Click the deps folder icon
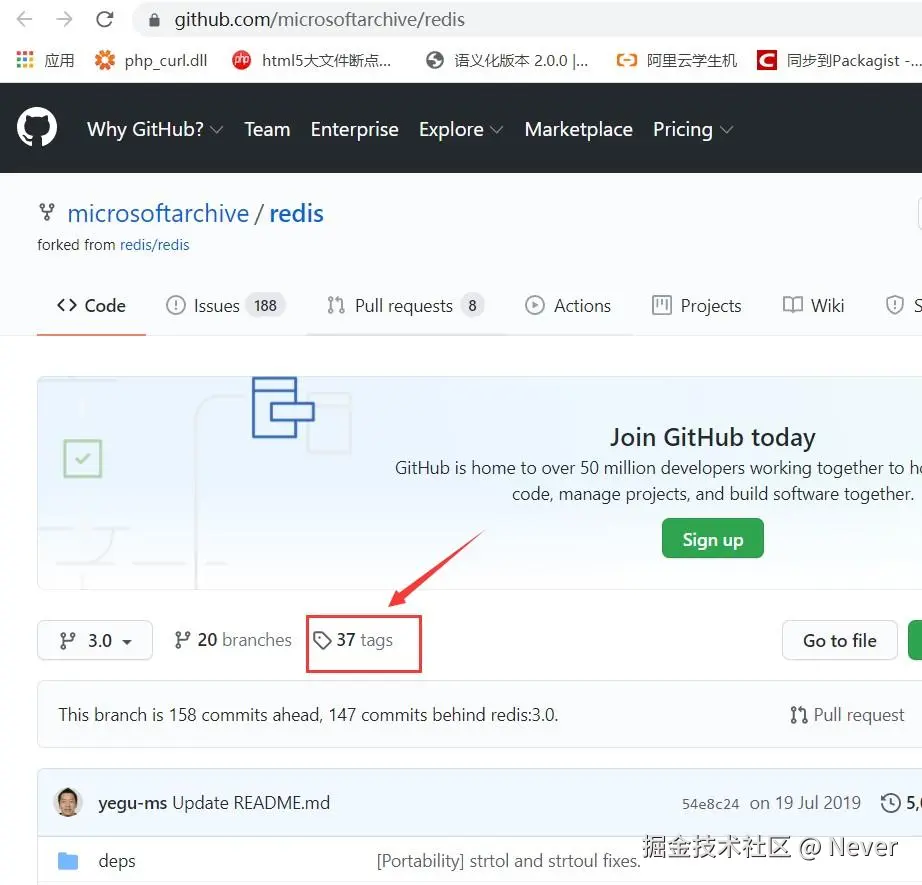This screenshot has width=922, height=885. 68,861
